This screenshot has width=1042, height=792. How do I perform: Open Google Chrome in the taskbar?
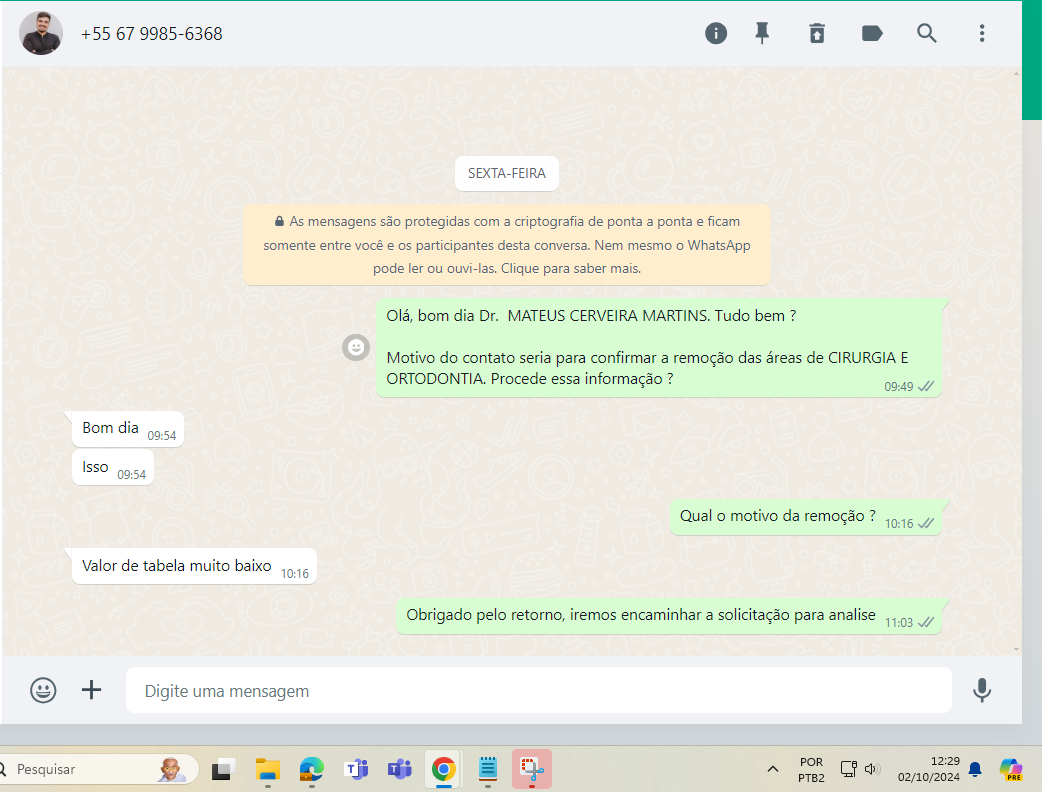click(443, 769)
